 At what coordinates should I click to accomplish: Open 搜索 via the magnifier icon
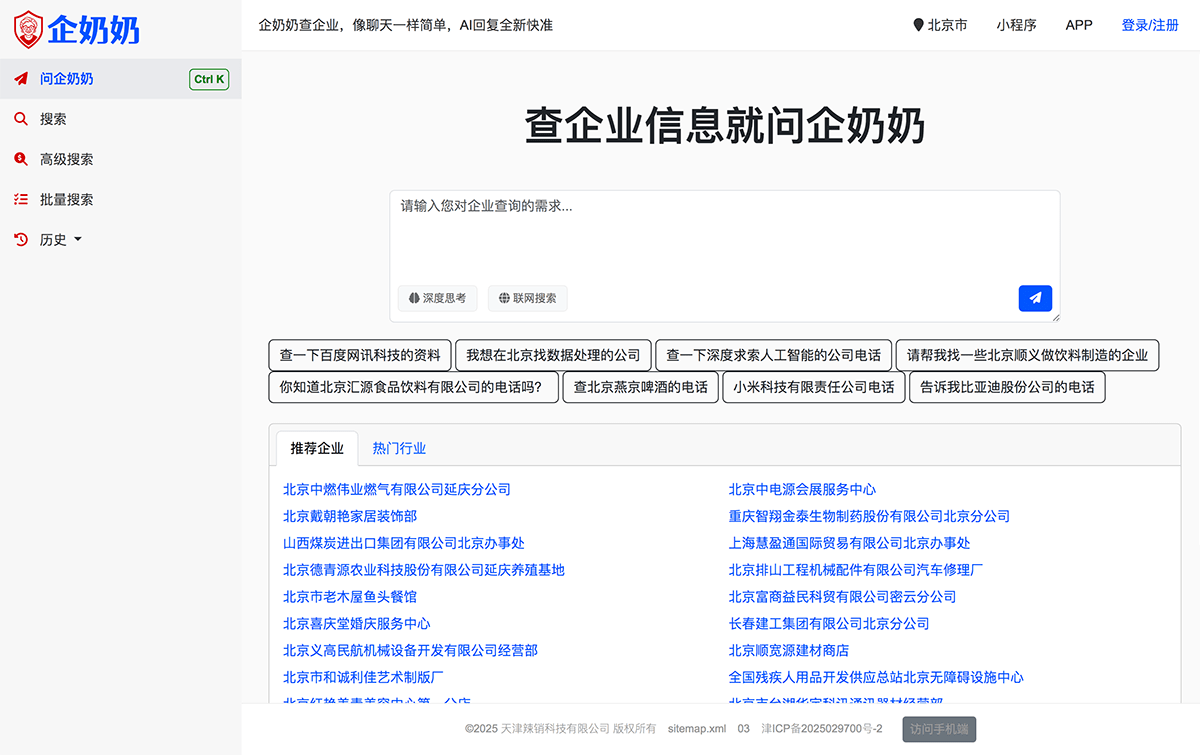22,119
